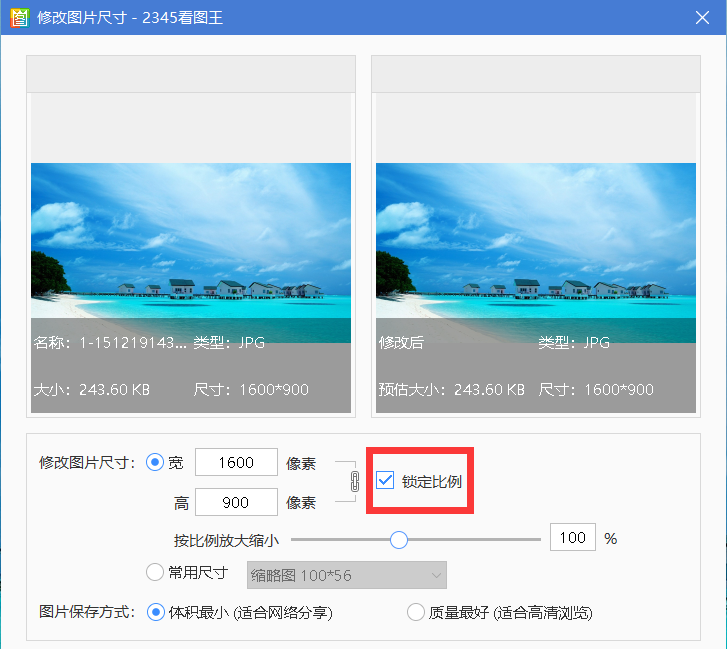Click the chain link icon beside pixel fields
The image size is (727, 649).
[353, 482]
